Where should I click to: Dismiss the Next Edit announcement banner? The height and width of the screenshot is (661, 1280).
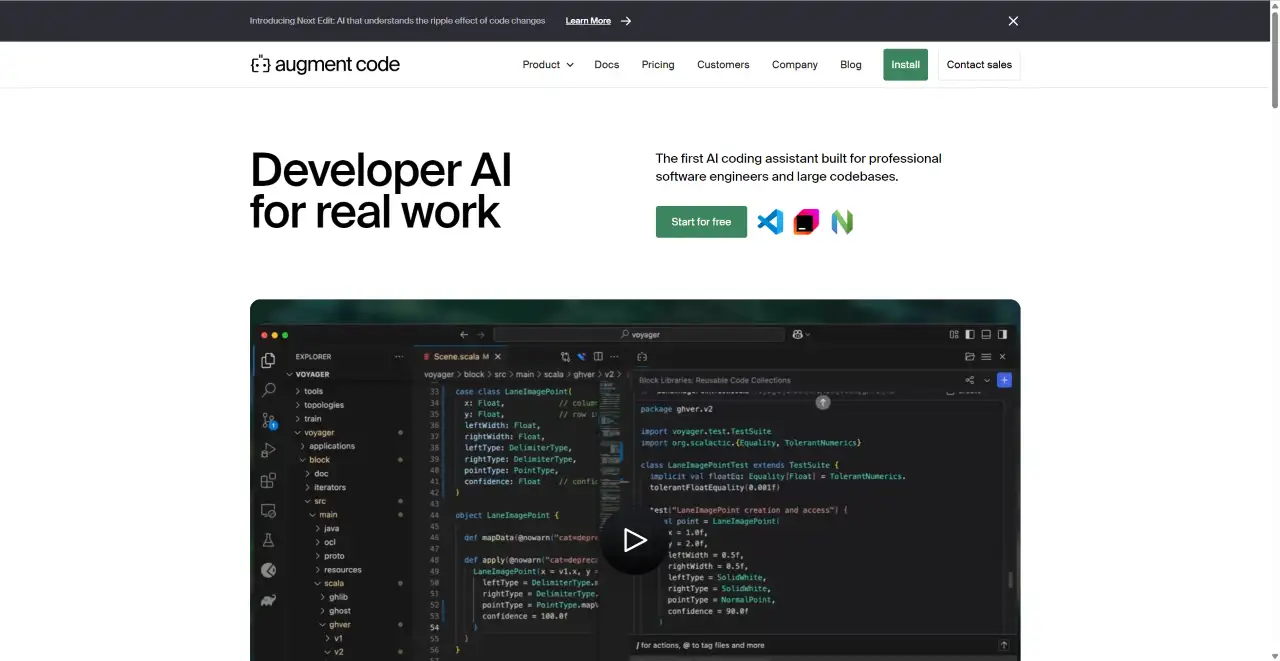(x=1013, y=21)
